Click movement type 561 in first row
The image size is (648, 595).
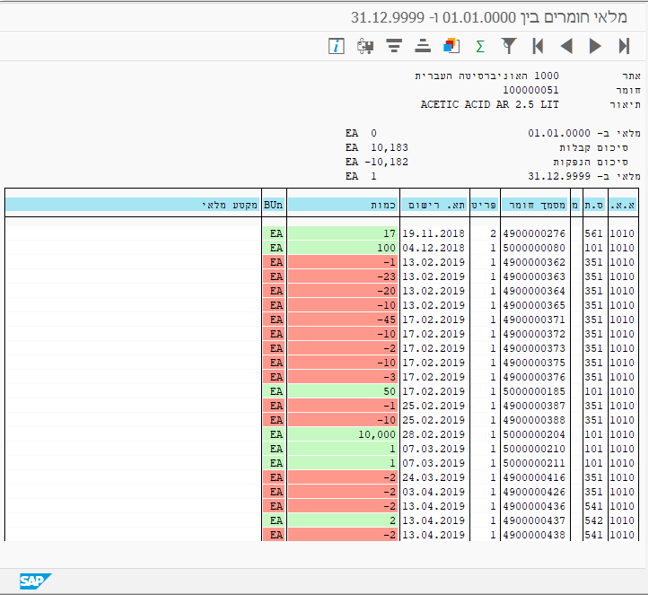[594, 233]
